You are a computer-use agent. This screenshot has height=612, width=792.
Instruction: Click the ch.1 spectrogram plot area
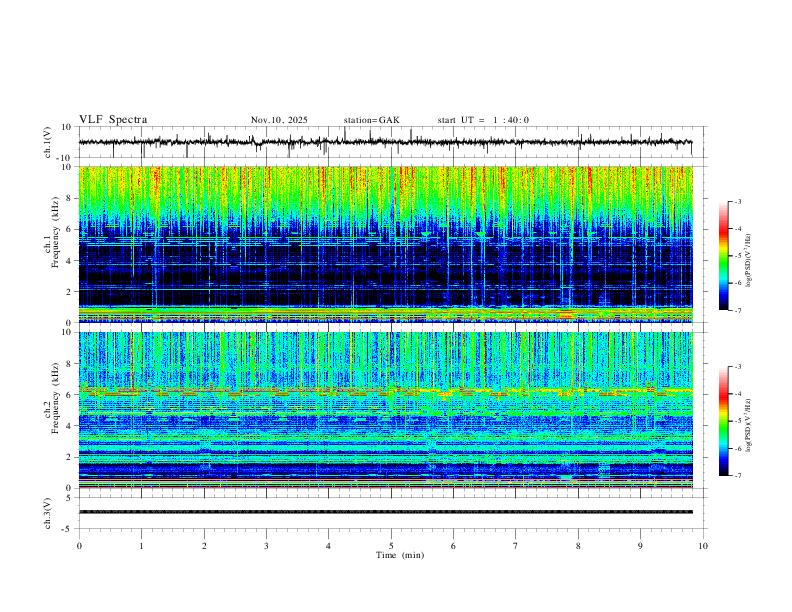385,244
